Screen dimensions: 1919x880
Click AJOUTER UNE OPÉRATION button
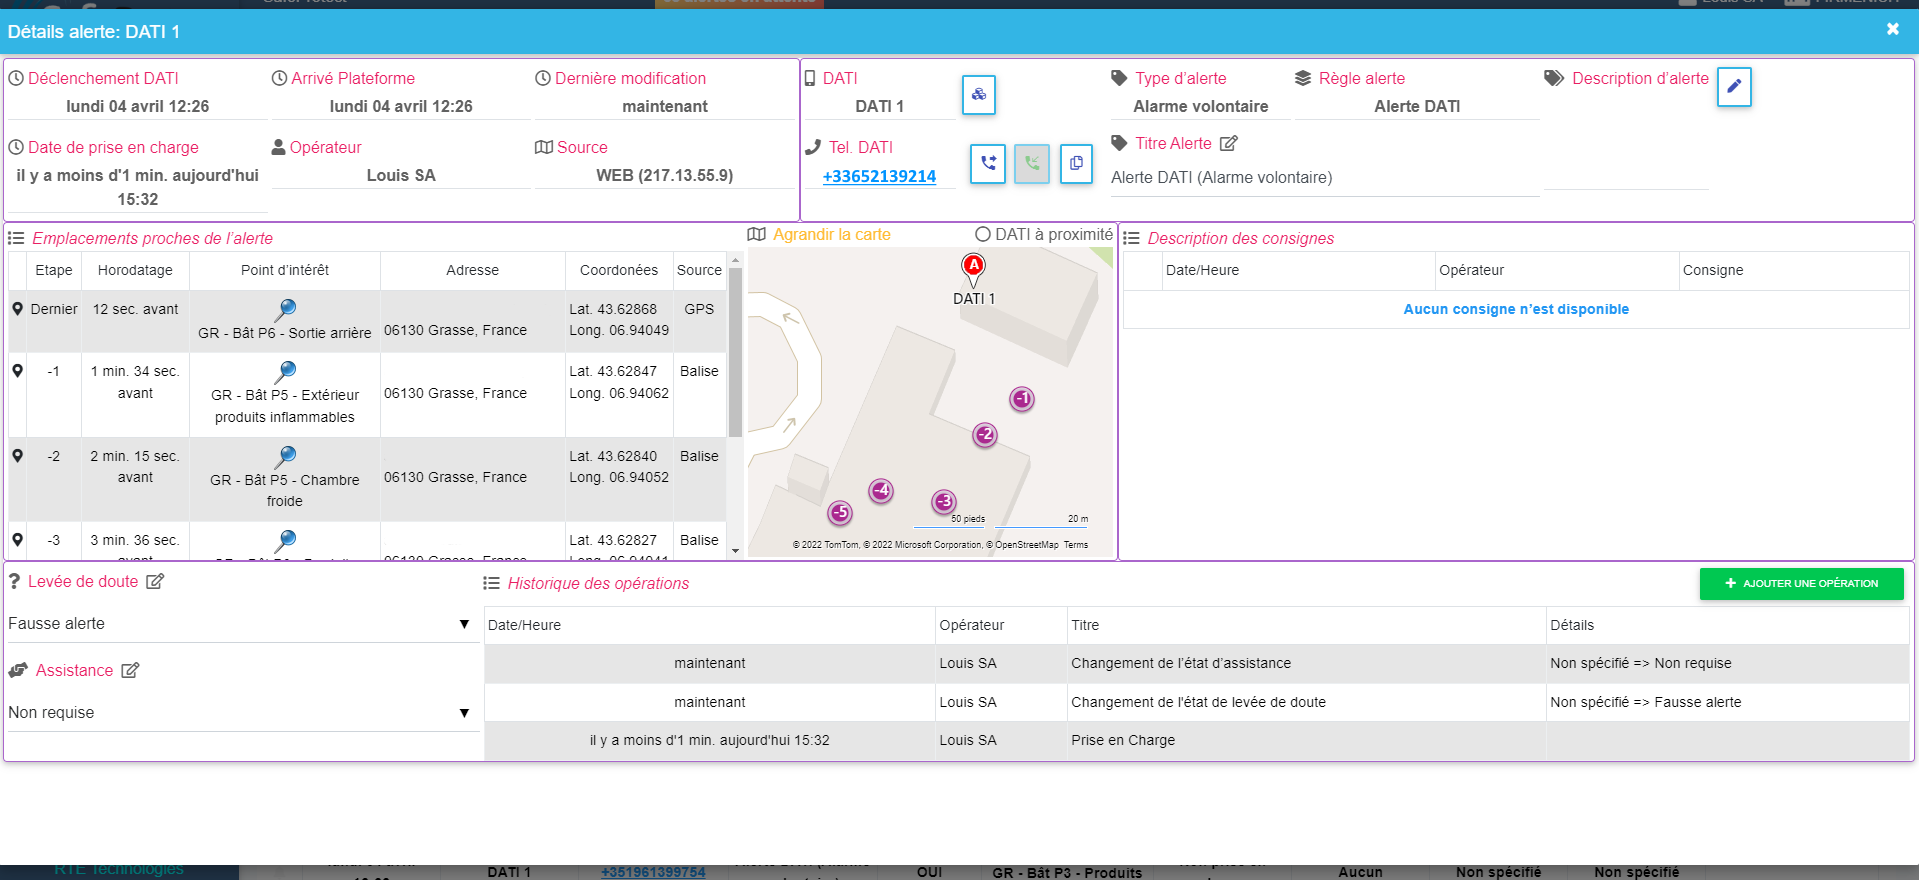tap(1801, 584)
